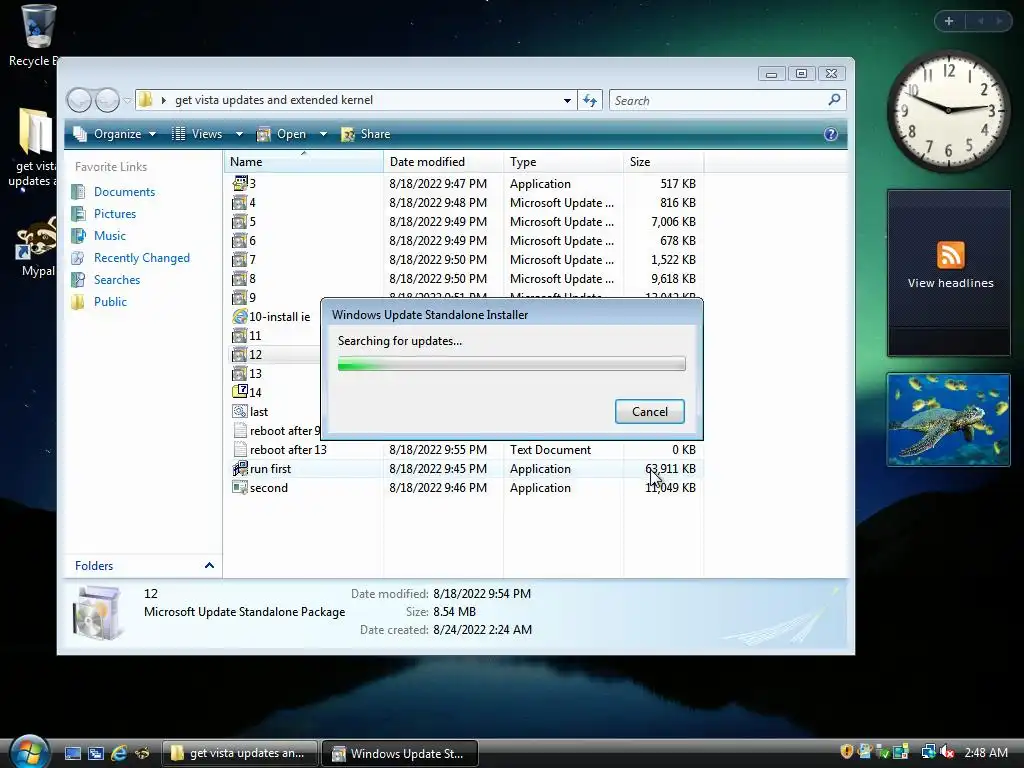Screen dimensions: 1024x768
Task: Click the Explorer Forward navigation button
Action: 108,100
